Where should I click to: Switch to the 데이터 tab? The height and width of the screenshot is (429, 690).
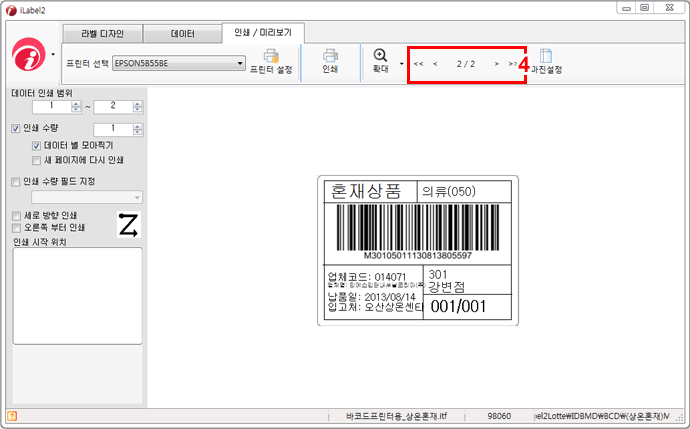click(x=183, y=34)
